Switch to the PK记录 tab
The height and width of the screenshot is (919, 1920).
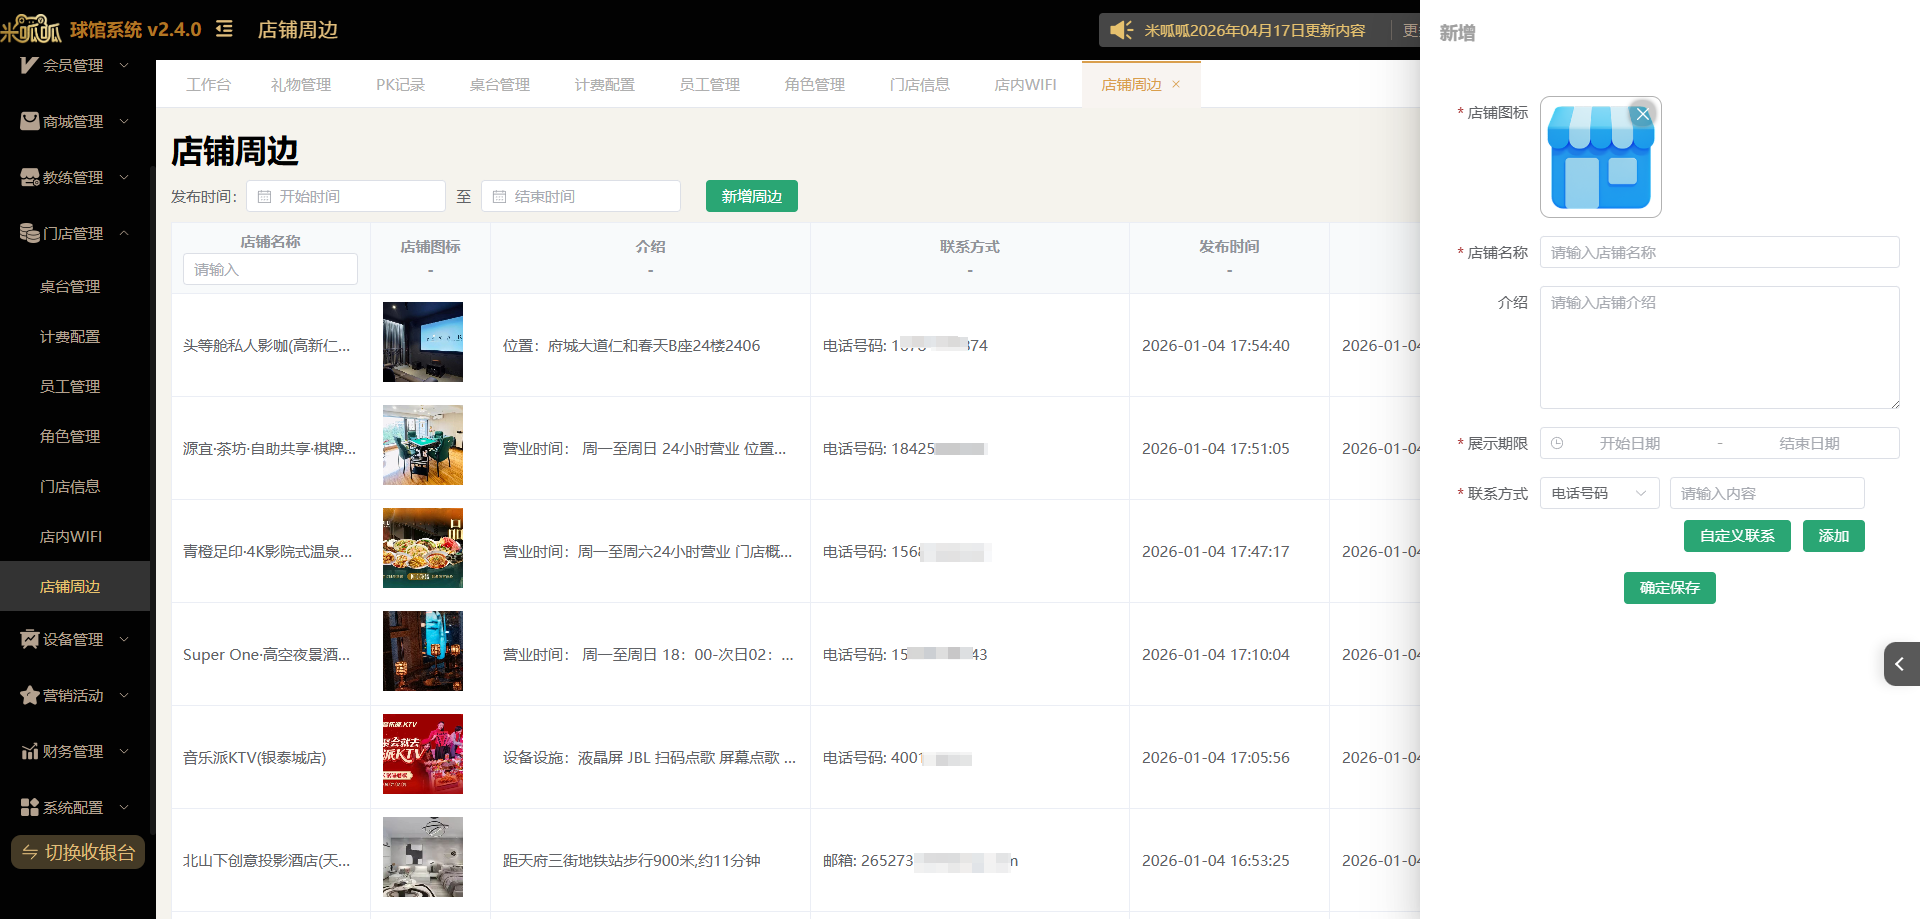(x=400, y=85)
